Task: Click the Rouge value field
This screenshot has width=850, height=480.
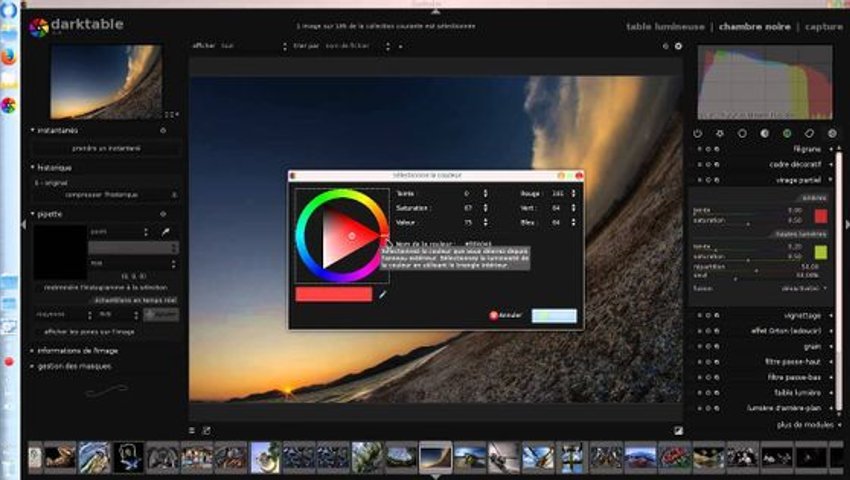Action: tap(557, 194)
